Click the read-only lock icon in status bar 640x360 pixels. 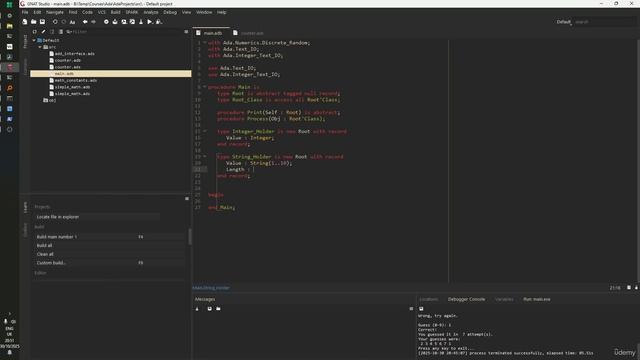(636, 288)
